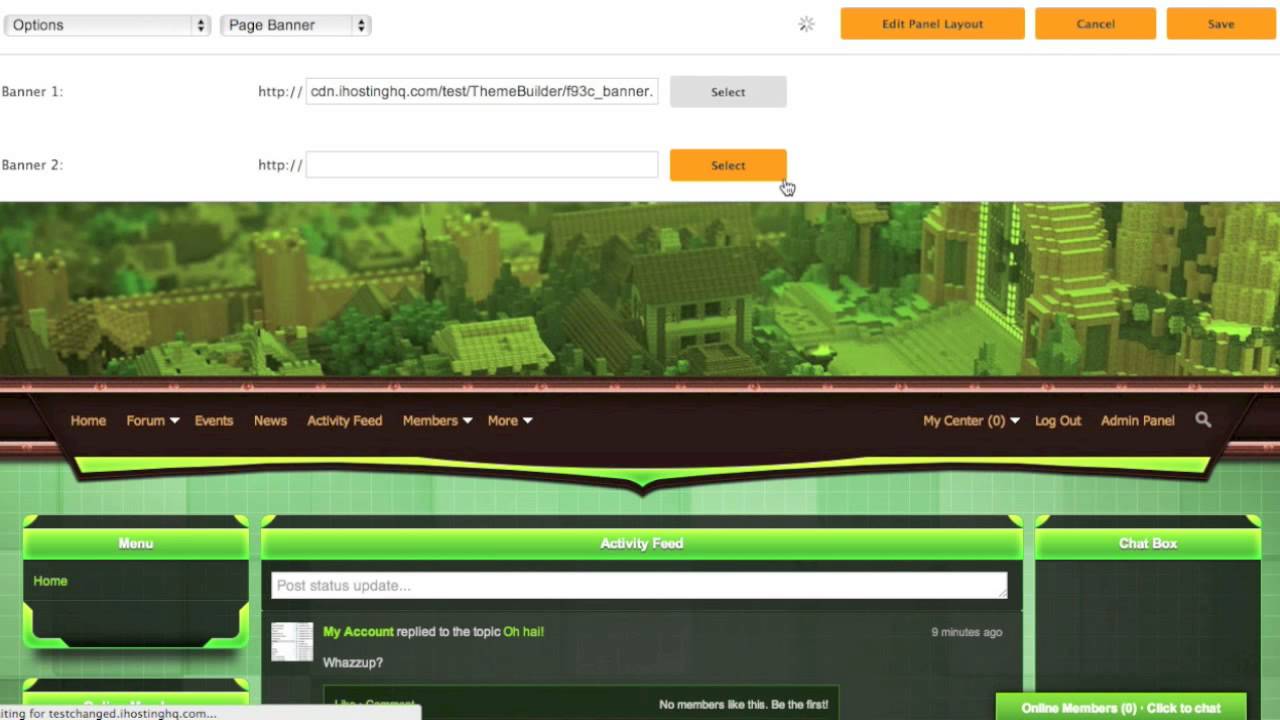Open the Options dropdown
Image resolution: width=1280 pixels, height=720 pixels.
click(106, 25)
